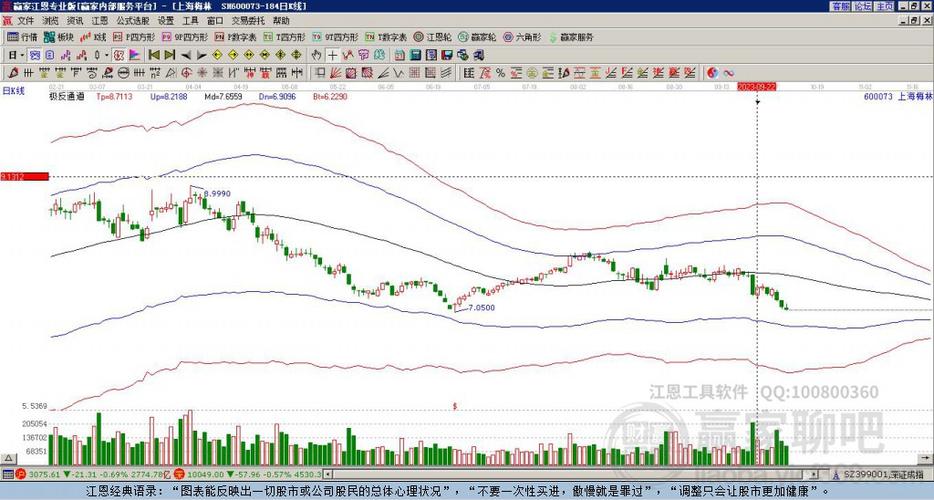Viewport: 934px width, 500px height.
Task: Click the 7.0500 low price label
Action: pyautogui.click(x=481, y=308)
